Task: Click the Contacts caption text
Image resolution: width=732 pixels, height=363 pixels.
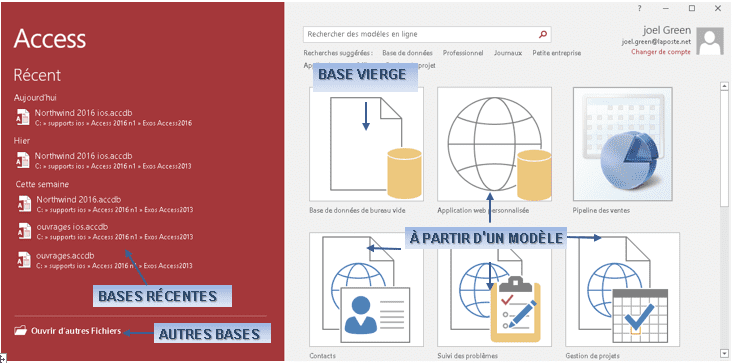Action: [x=322, y=356]
